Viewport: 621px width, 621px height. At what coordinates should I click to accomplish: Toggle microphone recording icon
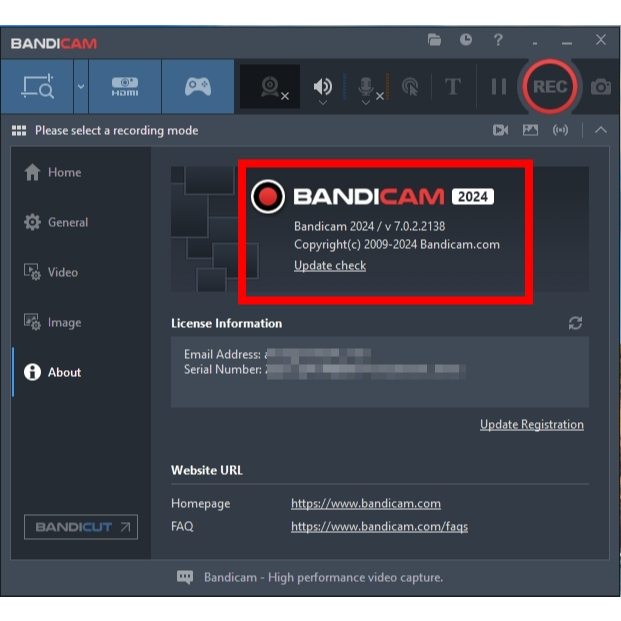click(366, 86)
